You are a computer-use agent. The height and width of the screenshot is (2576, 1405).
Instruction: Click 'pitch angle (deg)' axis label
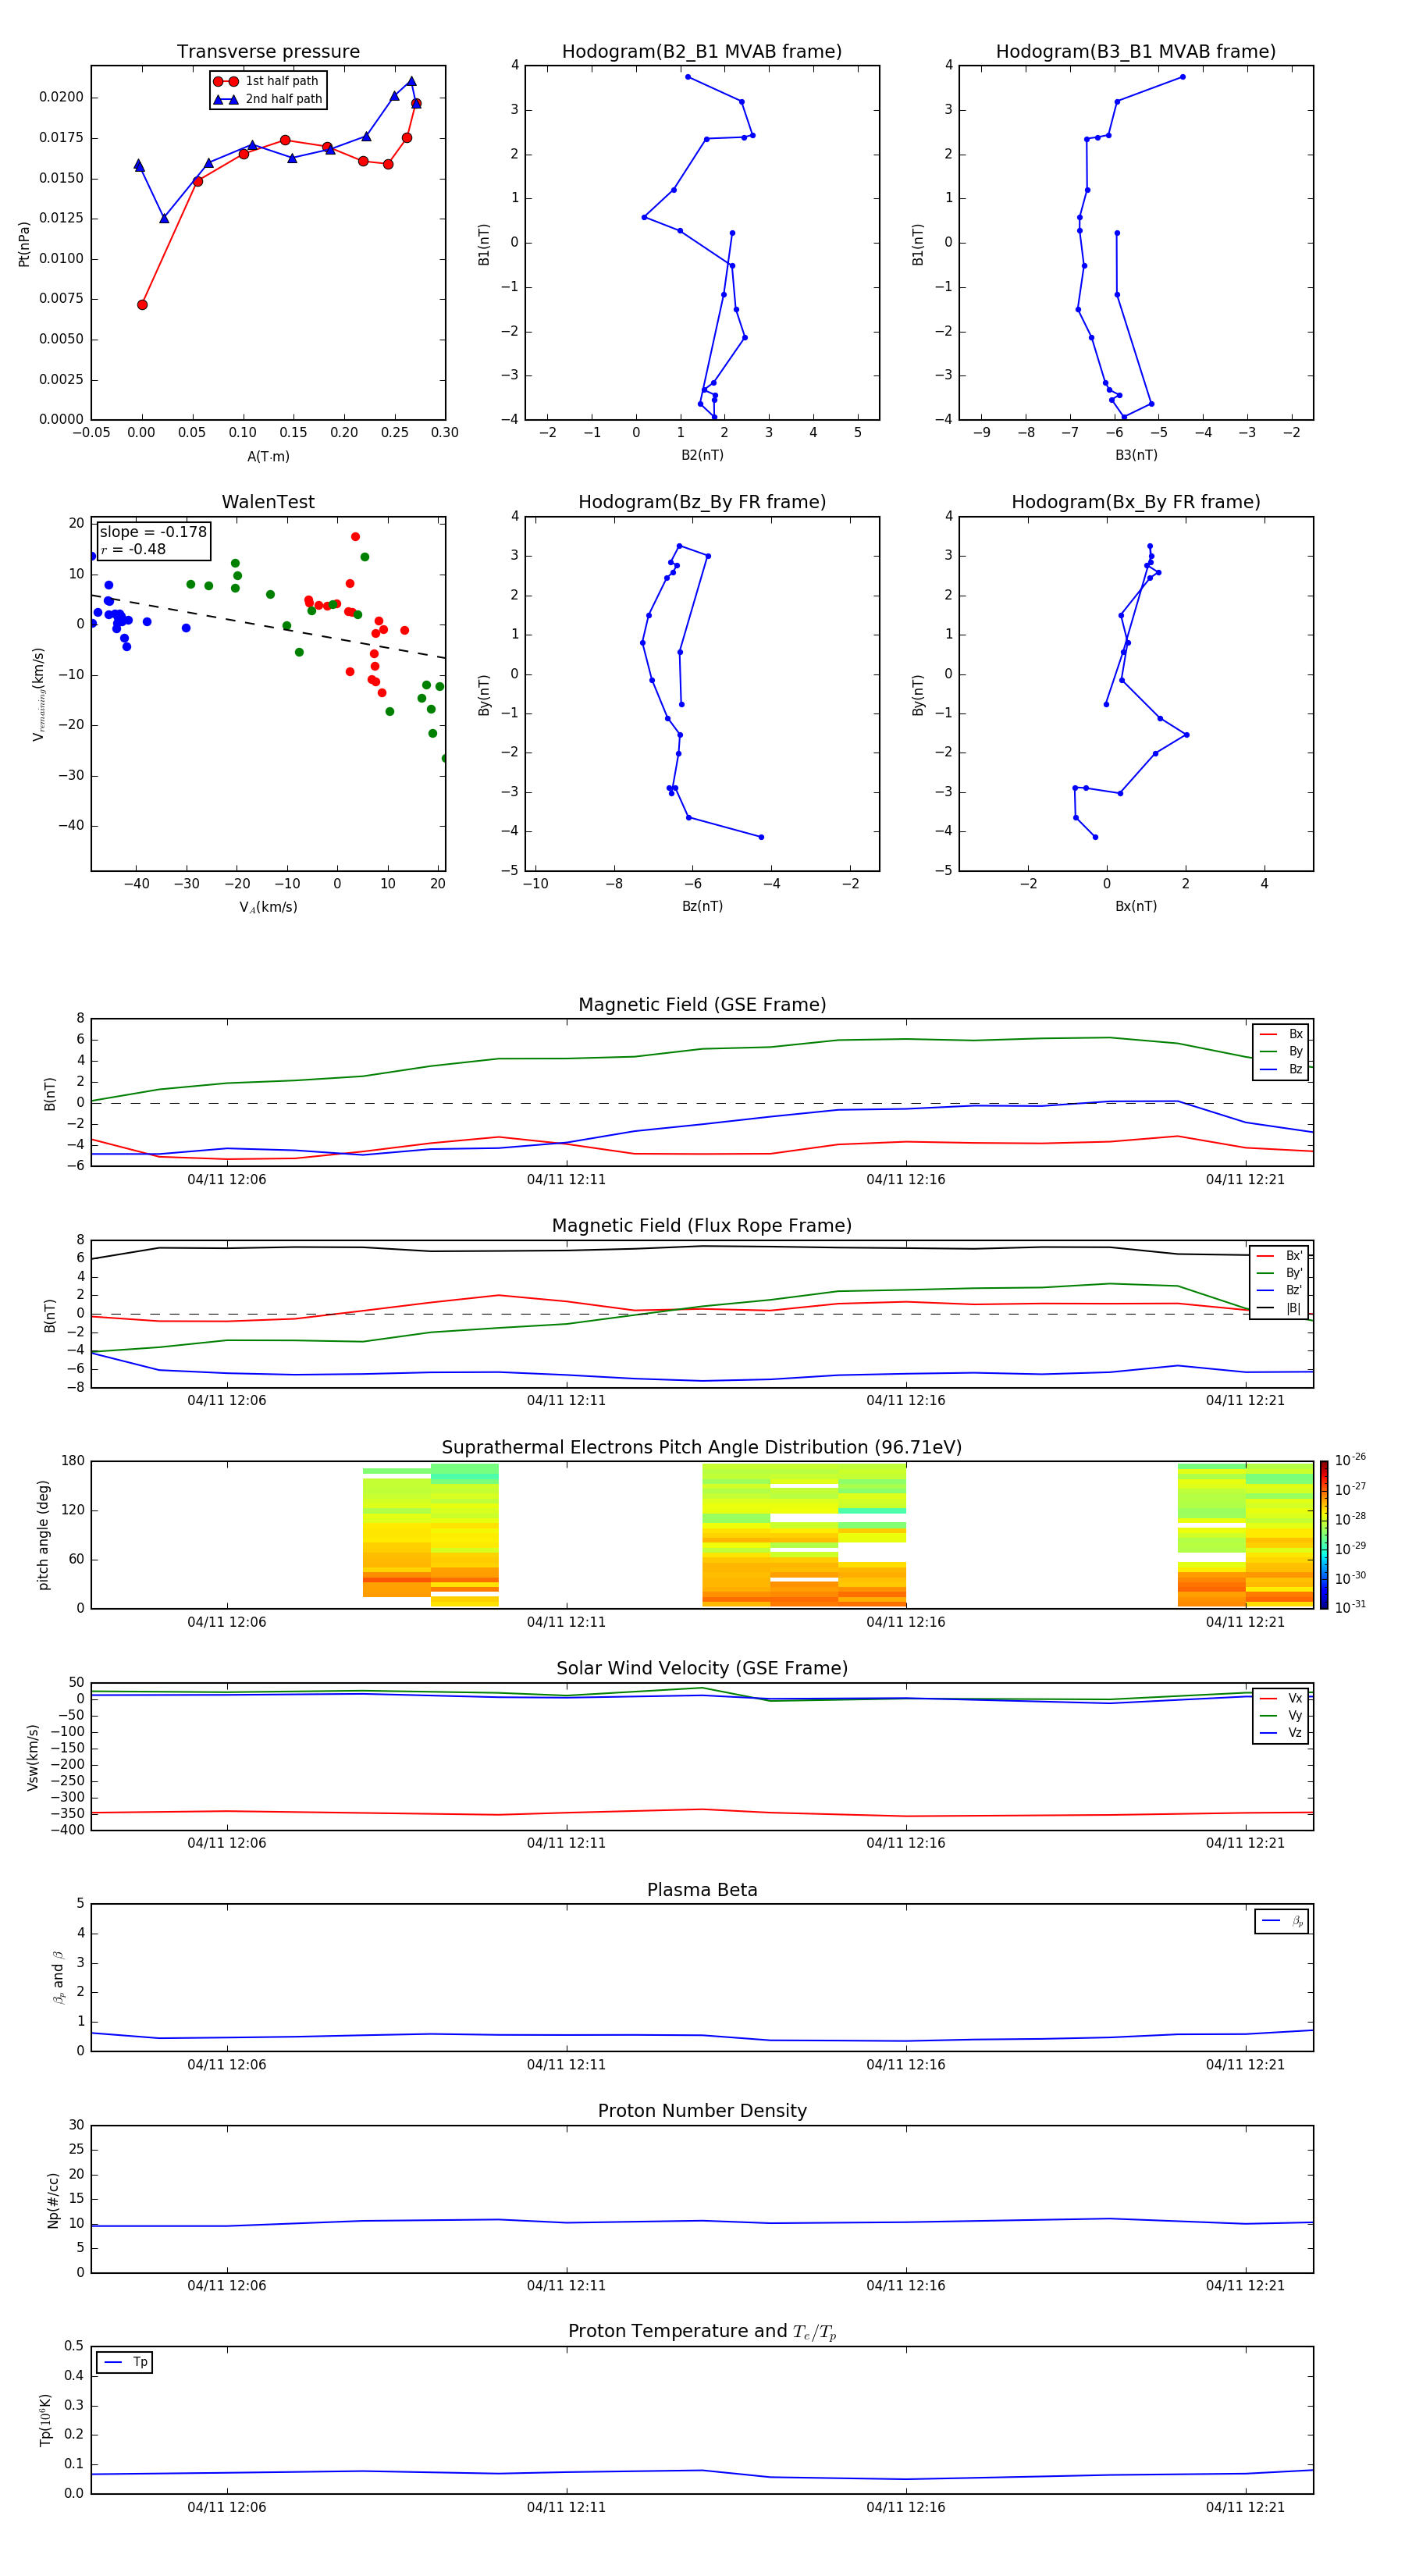tap(43, 1535)
